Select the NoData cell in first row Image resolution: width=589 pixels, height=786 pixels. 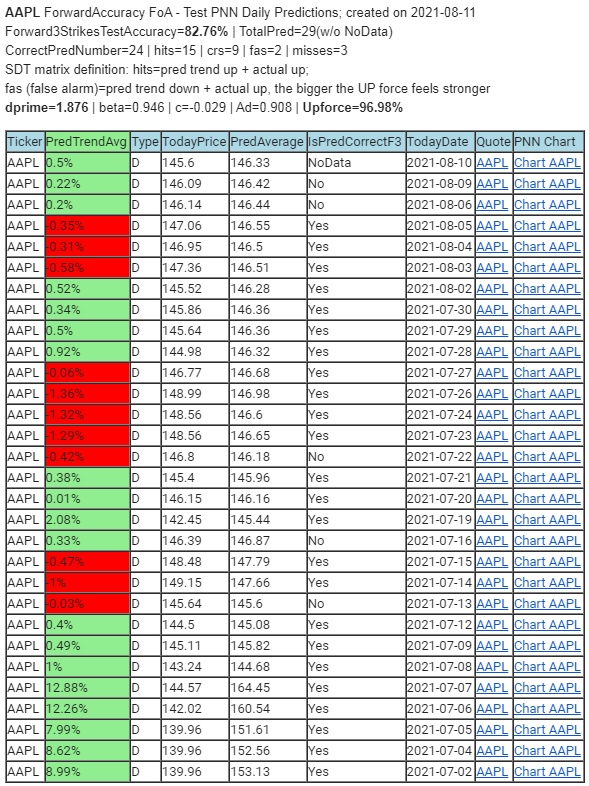click(356, 163)
